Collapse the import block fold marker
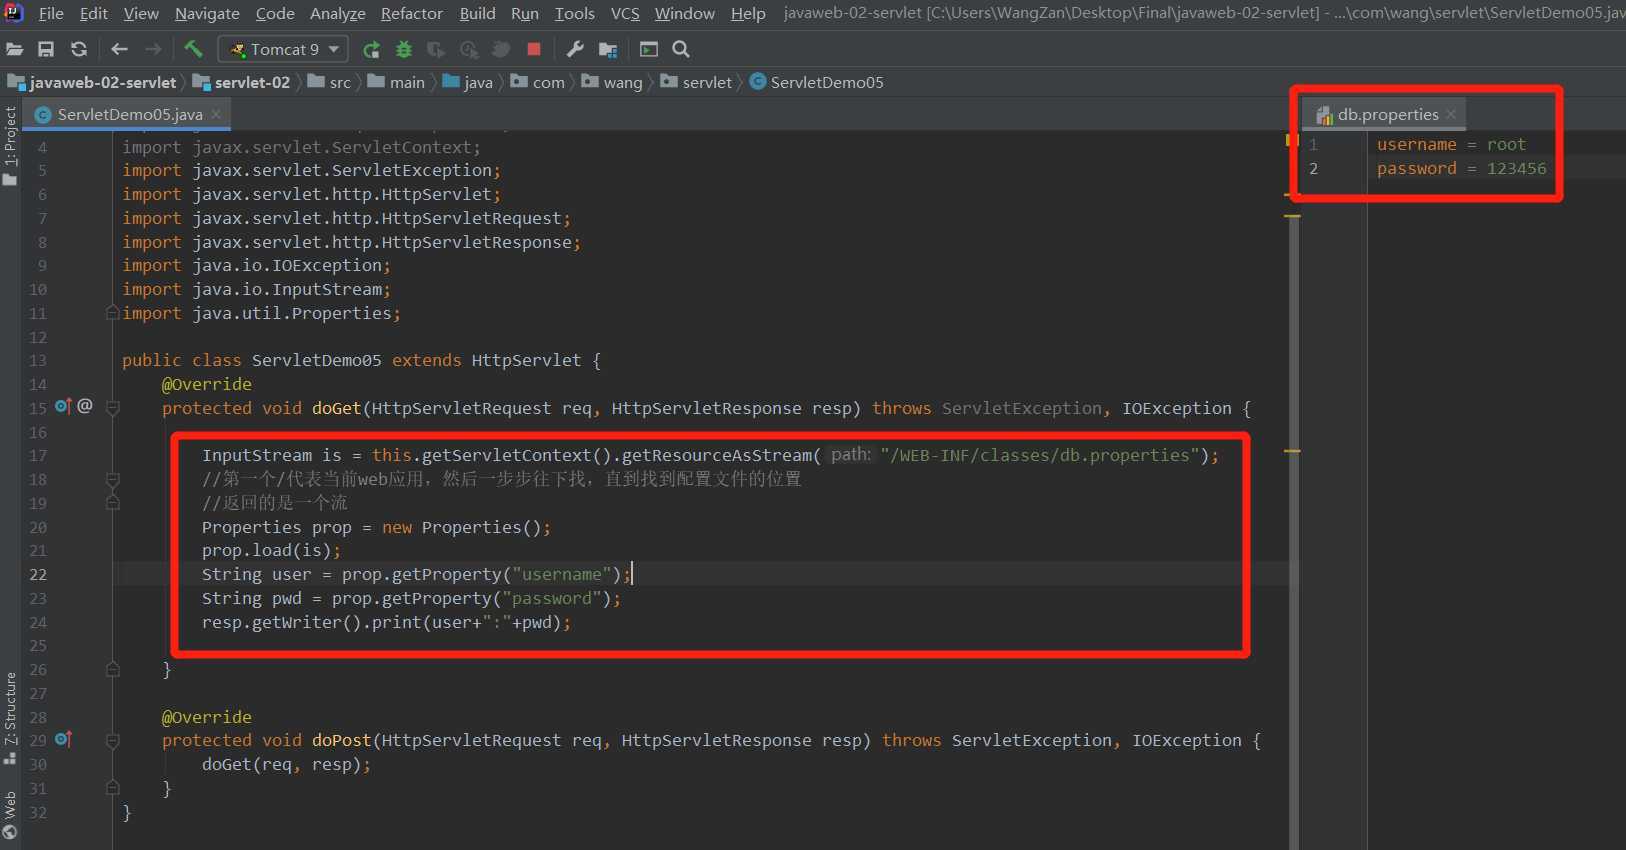The height and width of the screenshot is (850, 1626). point(113,313)
